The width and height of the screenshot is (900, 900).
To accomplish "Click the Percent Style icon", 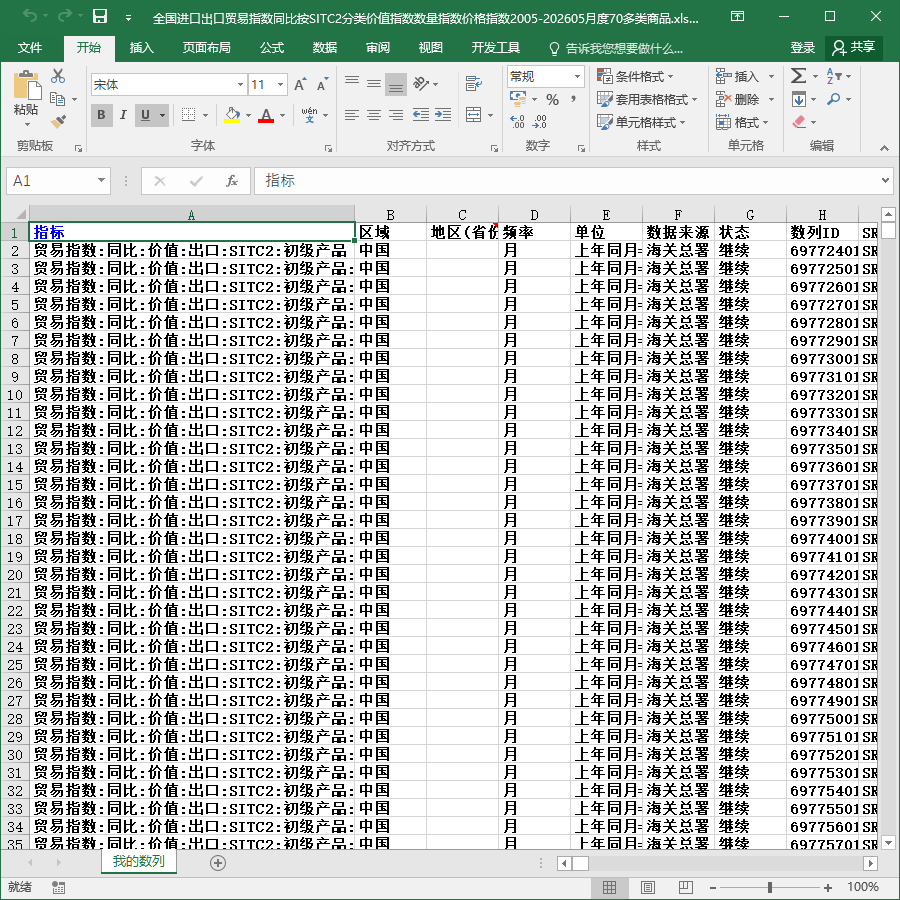I will coord(552,99).
